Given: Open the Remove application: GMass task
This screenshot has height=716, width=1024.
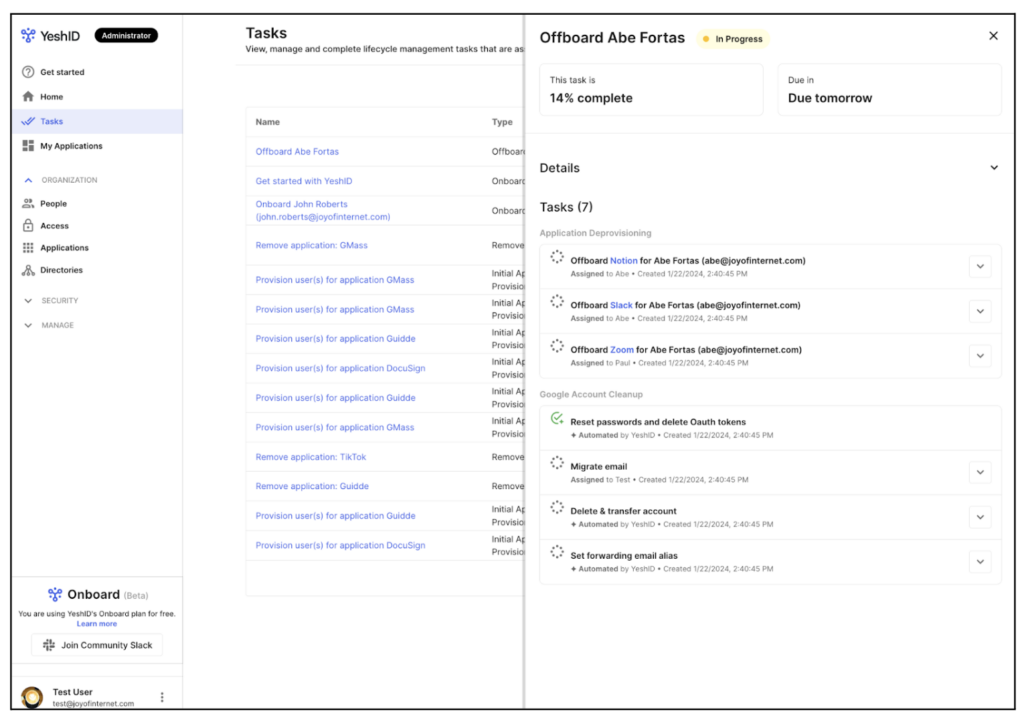Looking at the screenshot, I should coord(312,246).
